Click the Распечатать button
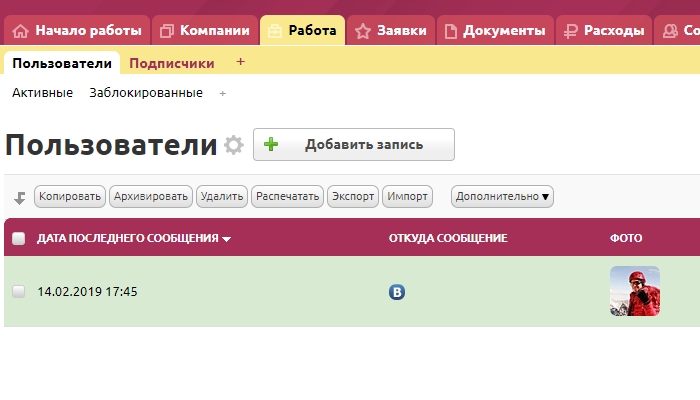 288,196
